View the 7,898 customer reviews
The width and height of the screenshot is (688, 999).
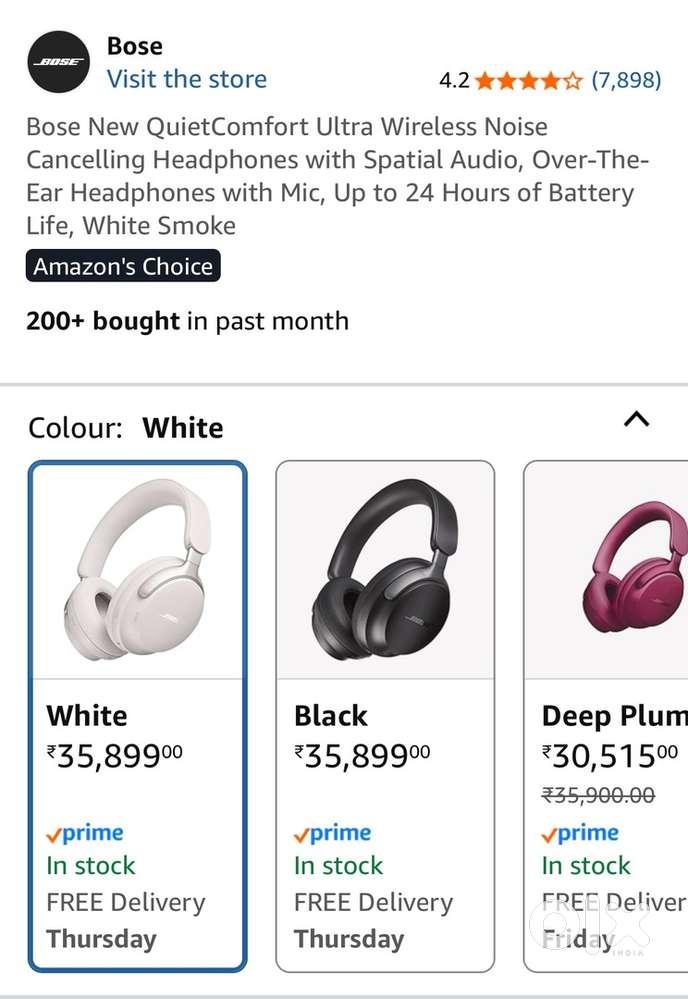(x=629, y=80)
